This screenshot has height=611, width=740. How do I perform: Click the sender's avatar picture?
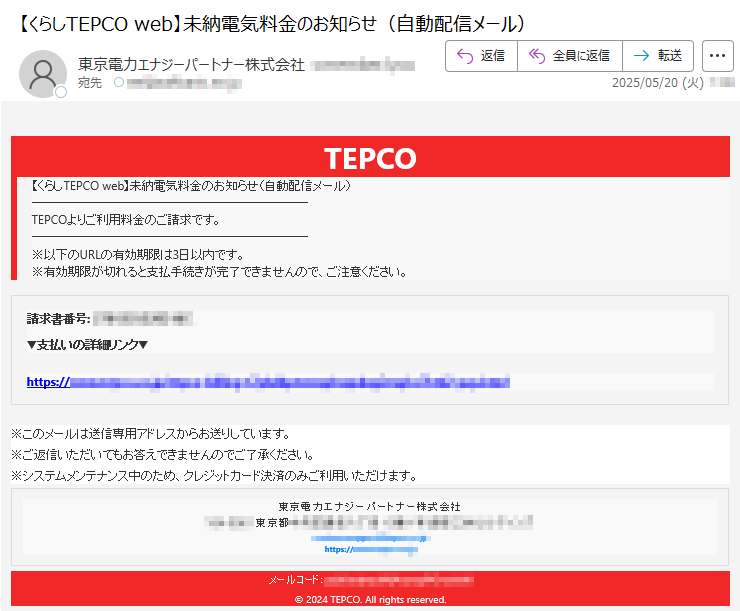coord(42,74)
